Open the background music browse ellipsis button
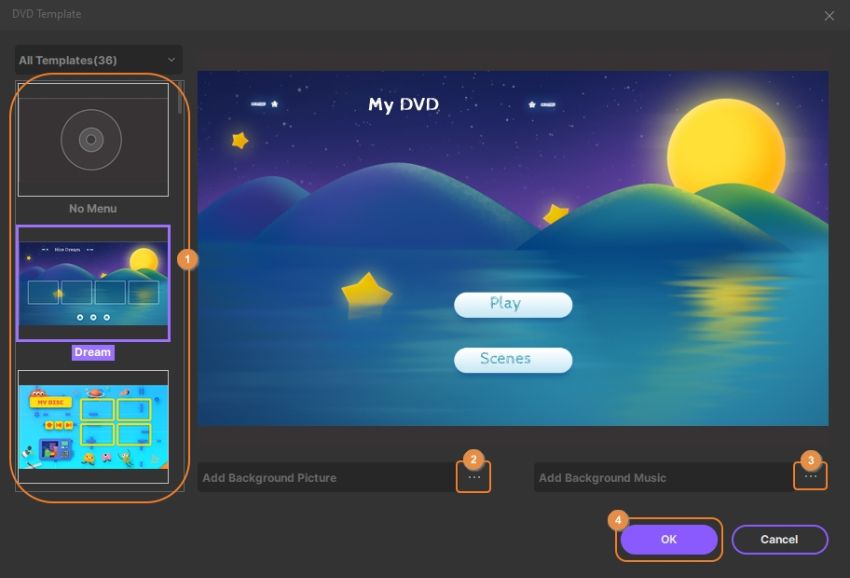 pos(810,478)
